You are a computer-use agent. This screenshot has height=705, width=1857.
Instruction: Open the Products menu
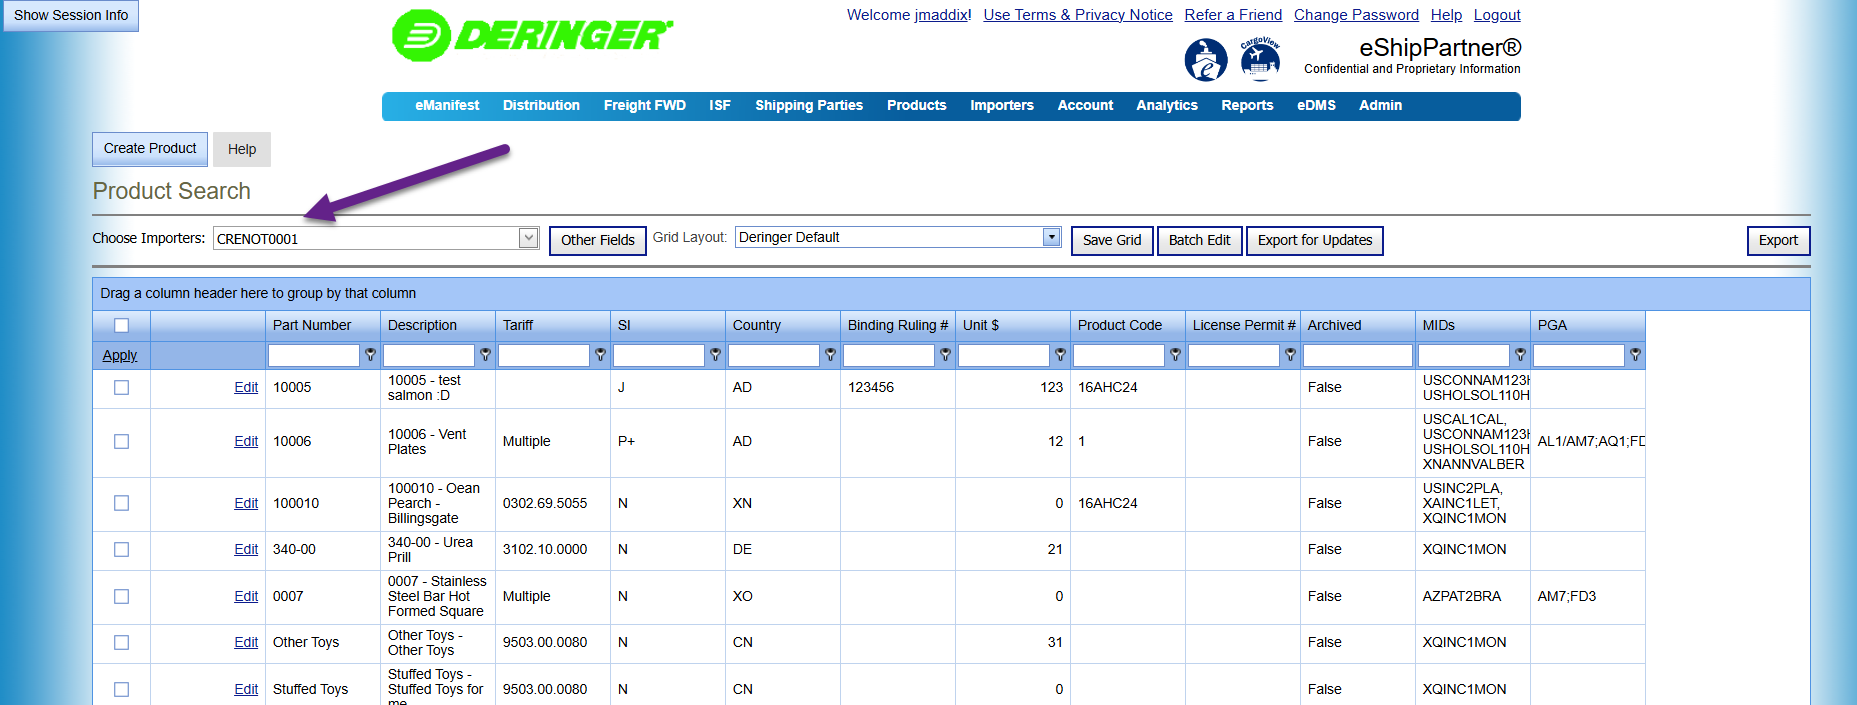(x=916, y=105)
